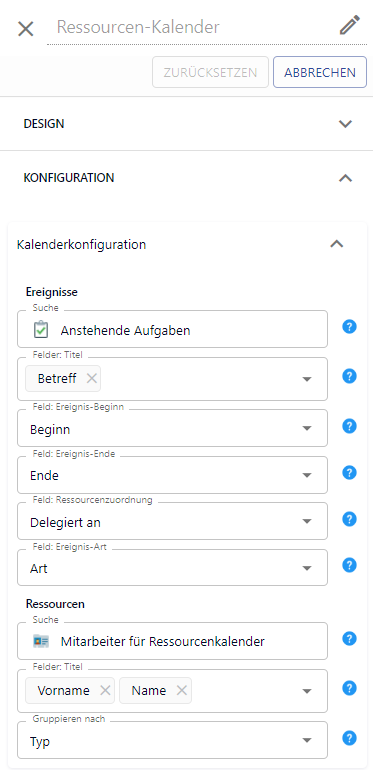Show help for Ereignis-Art field
373x770 pixels.
(x=349, y=565)
